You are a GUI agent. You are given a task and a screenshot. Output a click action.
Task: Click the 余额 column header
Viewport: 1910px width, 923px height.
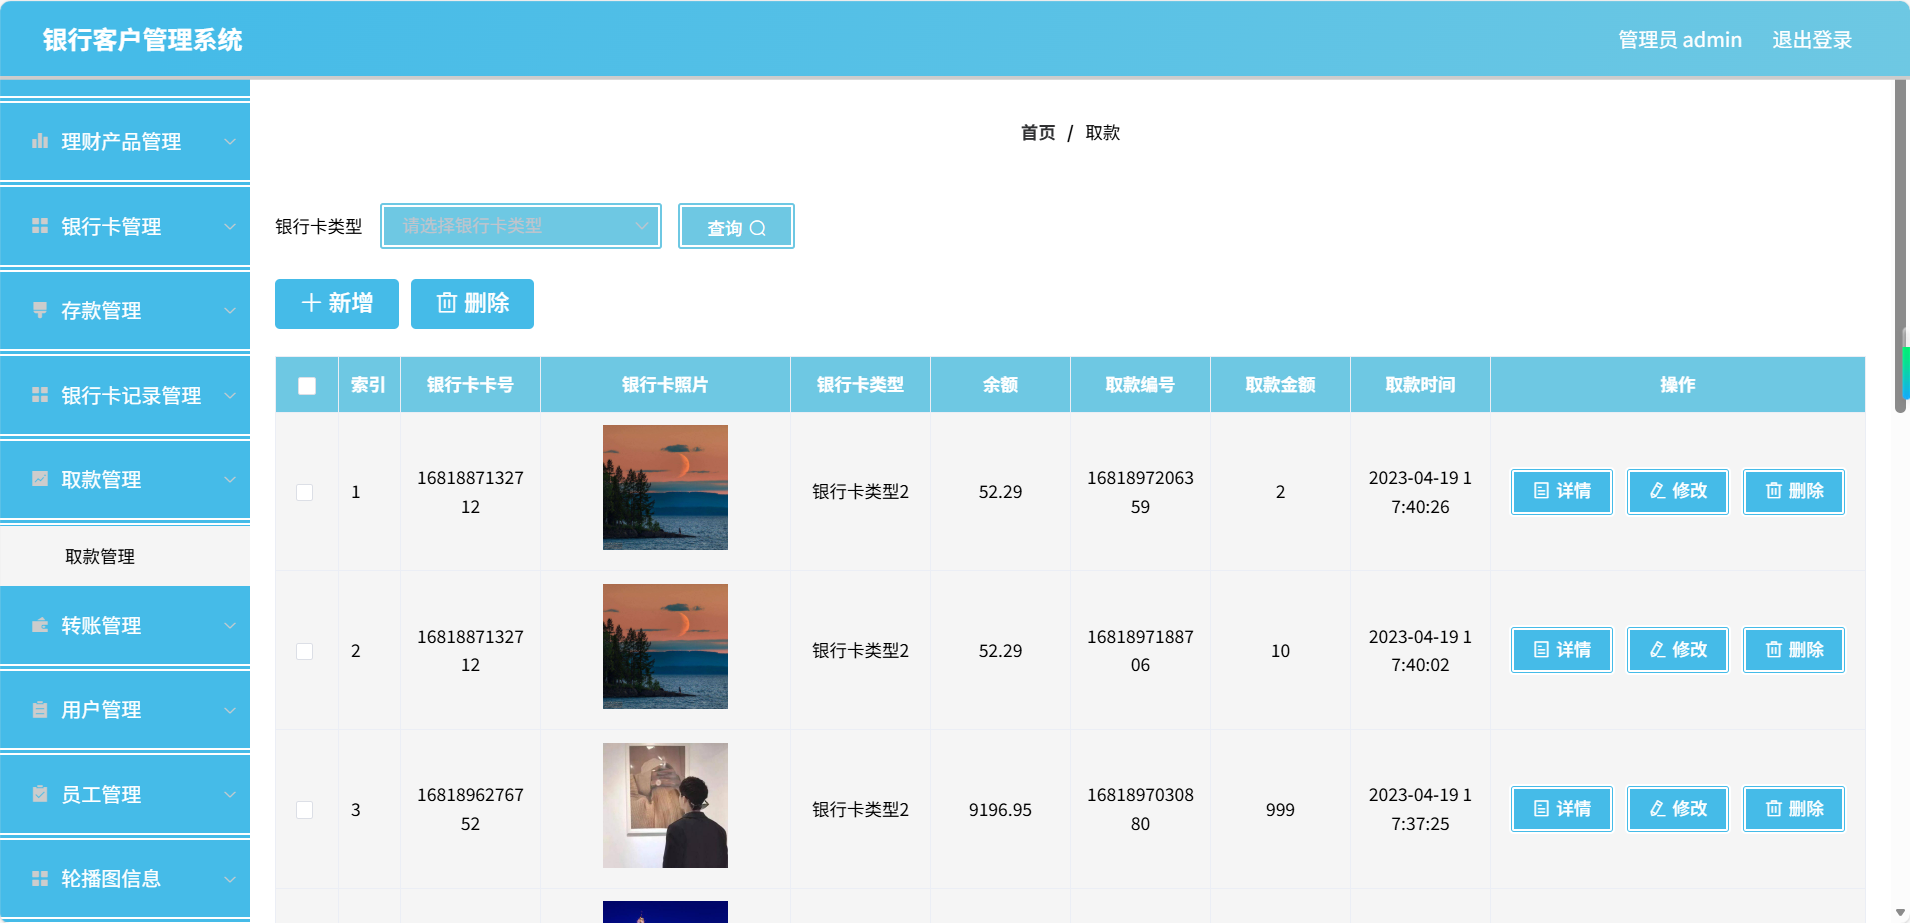[1000, 385]
